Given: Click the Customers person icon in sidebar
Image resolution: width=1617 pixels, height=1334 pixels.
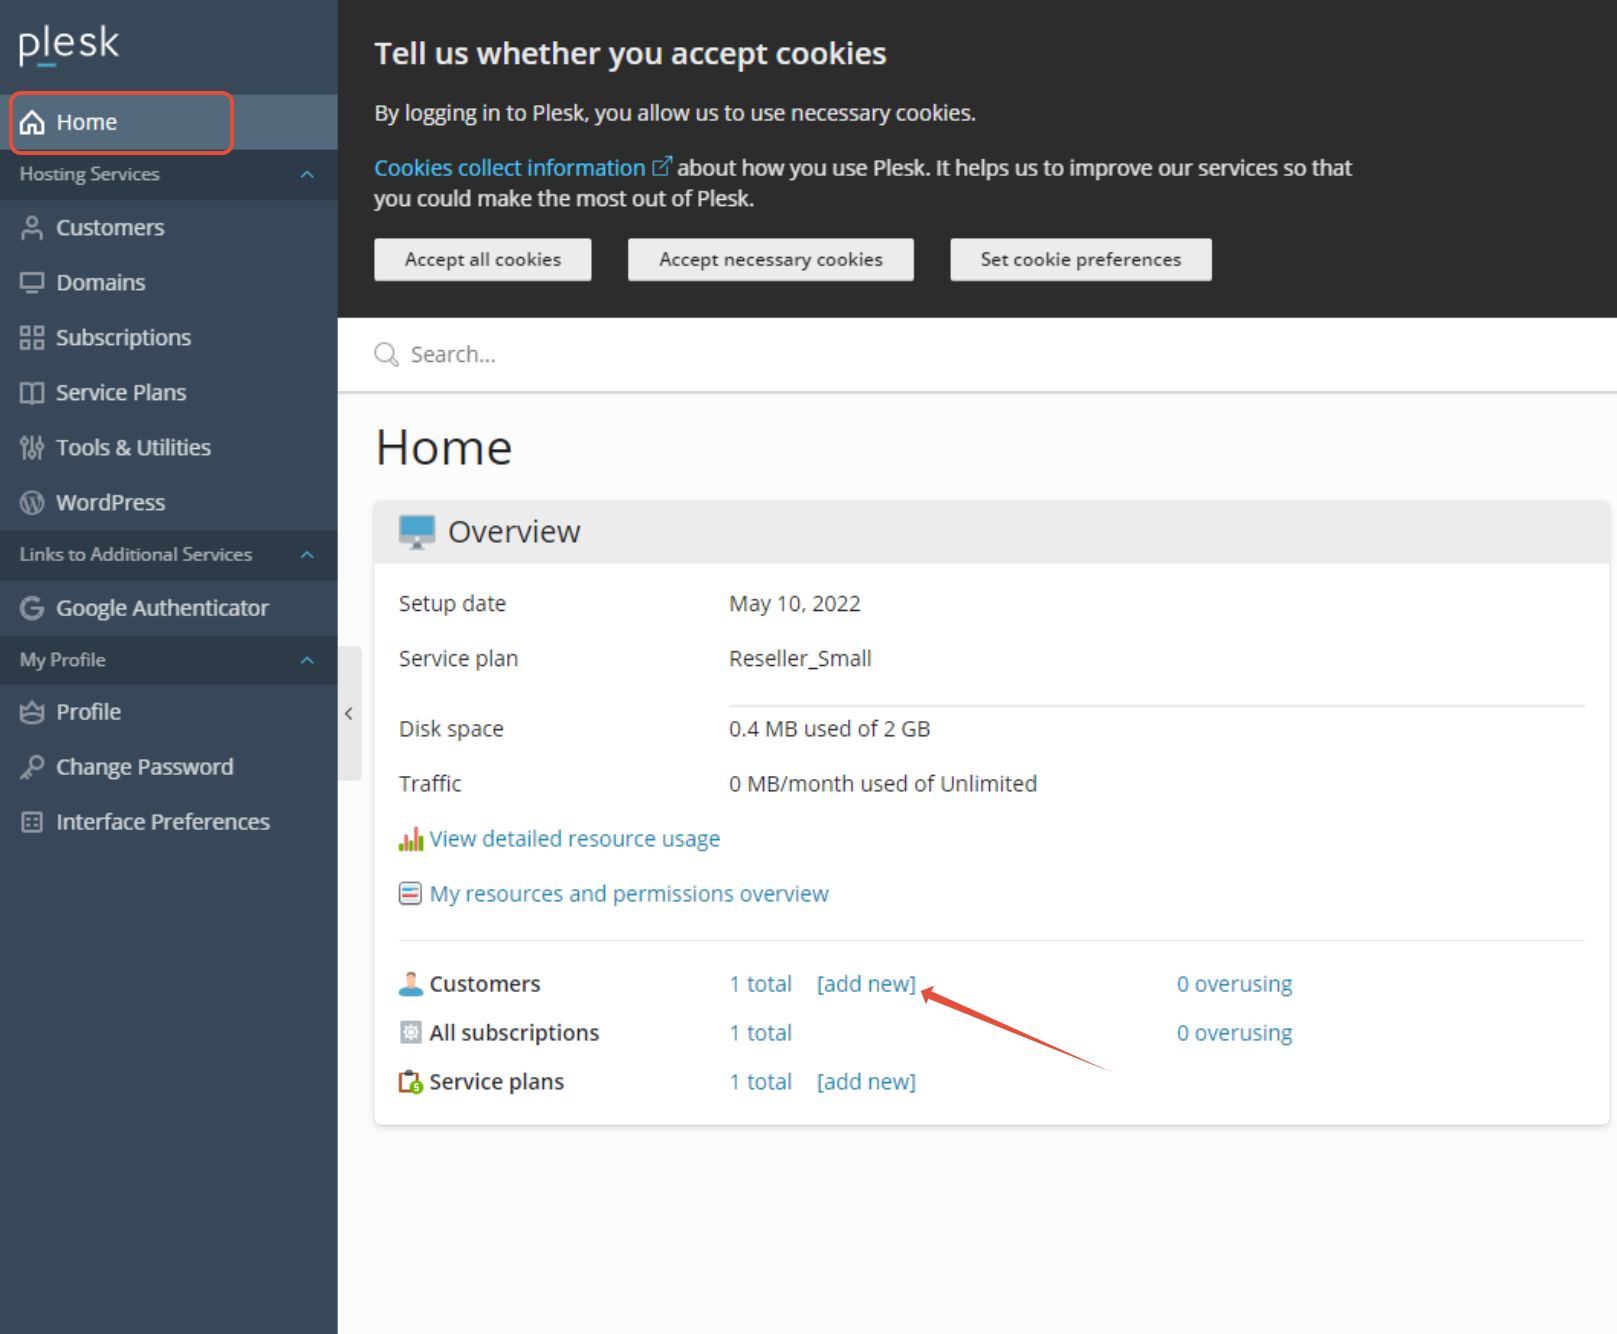Looking at the screenshot, I should coord(32,227).
